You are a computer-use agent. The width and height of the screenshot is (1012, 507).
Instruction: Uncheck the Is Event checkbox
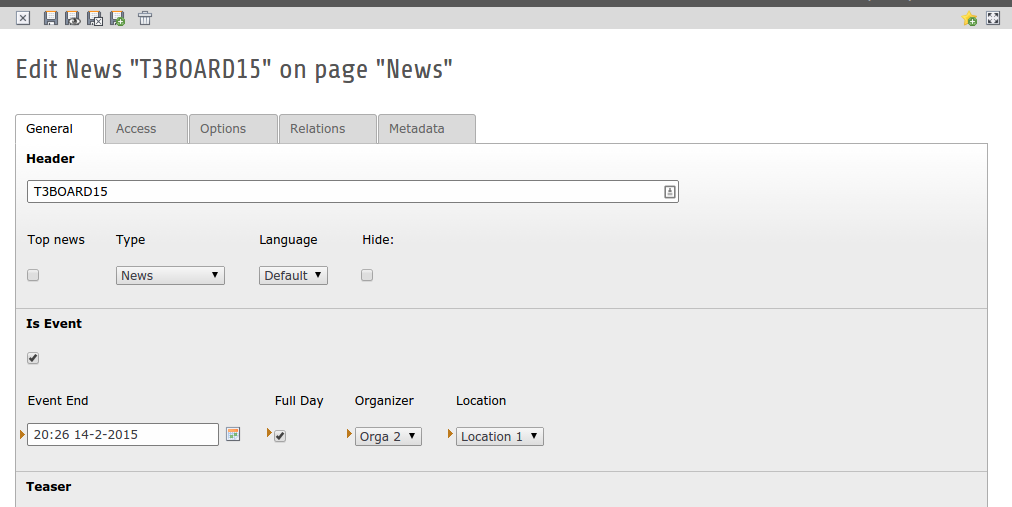coord(33,358)
